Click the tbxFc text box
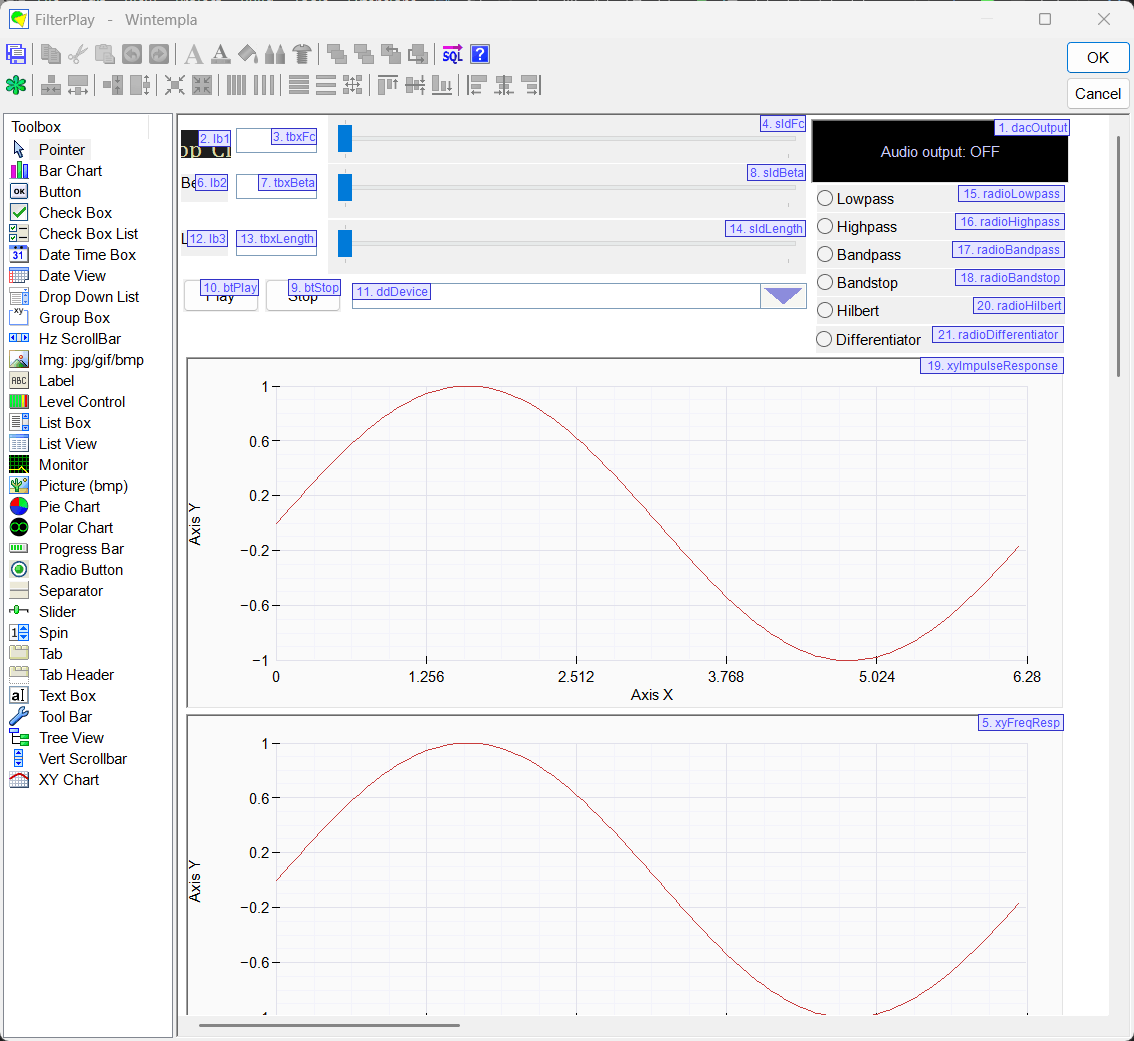This screenshot has width=1134, height=1041. click(276, 140)
